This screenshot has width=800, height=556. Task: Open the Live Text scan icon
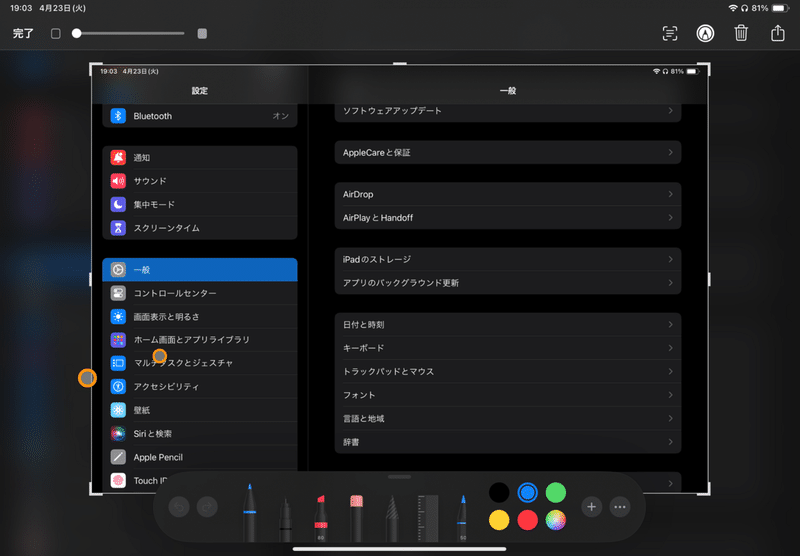(670, 34)
